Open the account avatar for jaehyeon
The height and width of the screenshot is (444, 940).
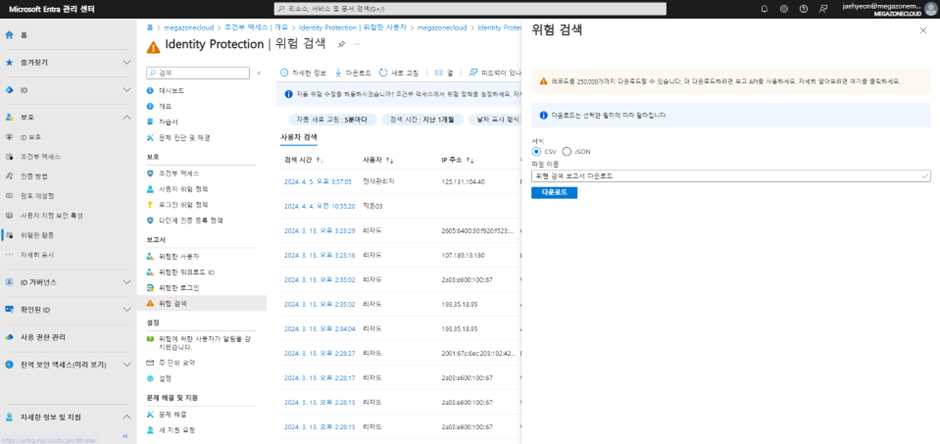coord(930,8)
